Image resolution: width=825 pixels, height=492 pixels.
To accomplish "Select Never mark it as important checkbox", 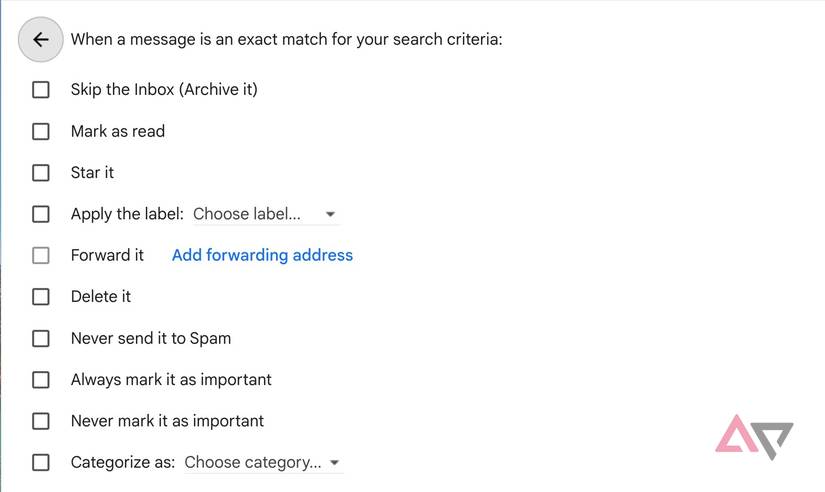I will click(41, 421).
